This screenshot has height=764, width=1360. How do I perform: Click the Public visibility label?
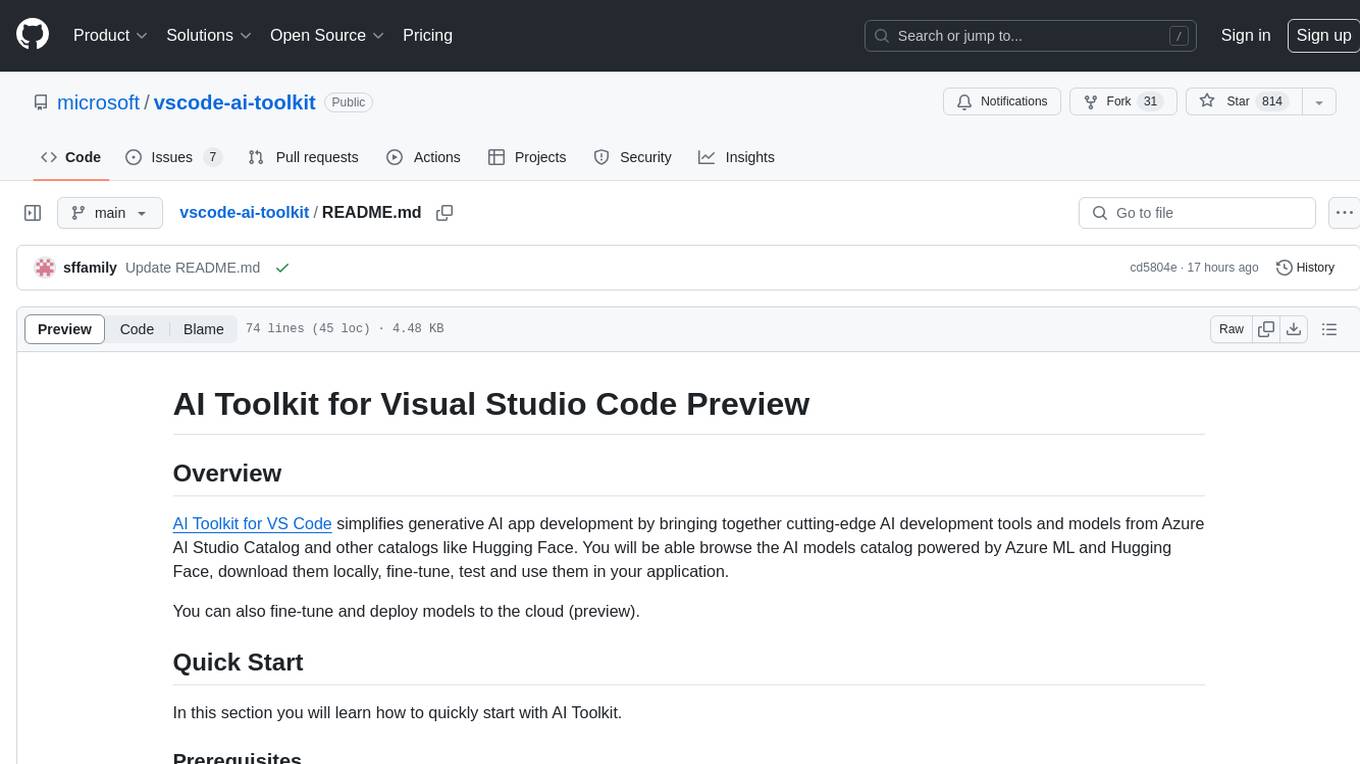point(348,102)
